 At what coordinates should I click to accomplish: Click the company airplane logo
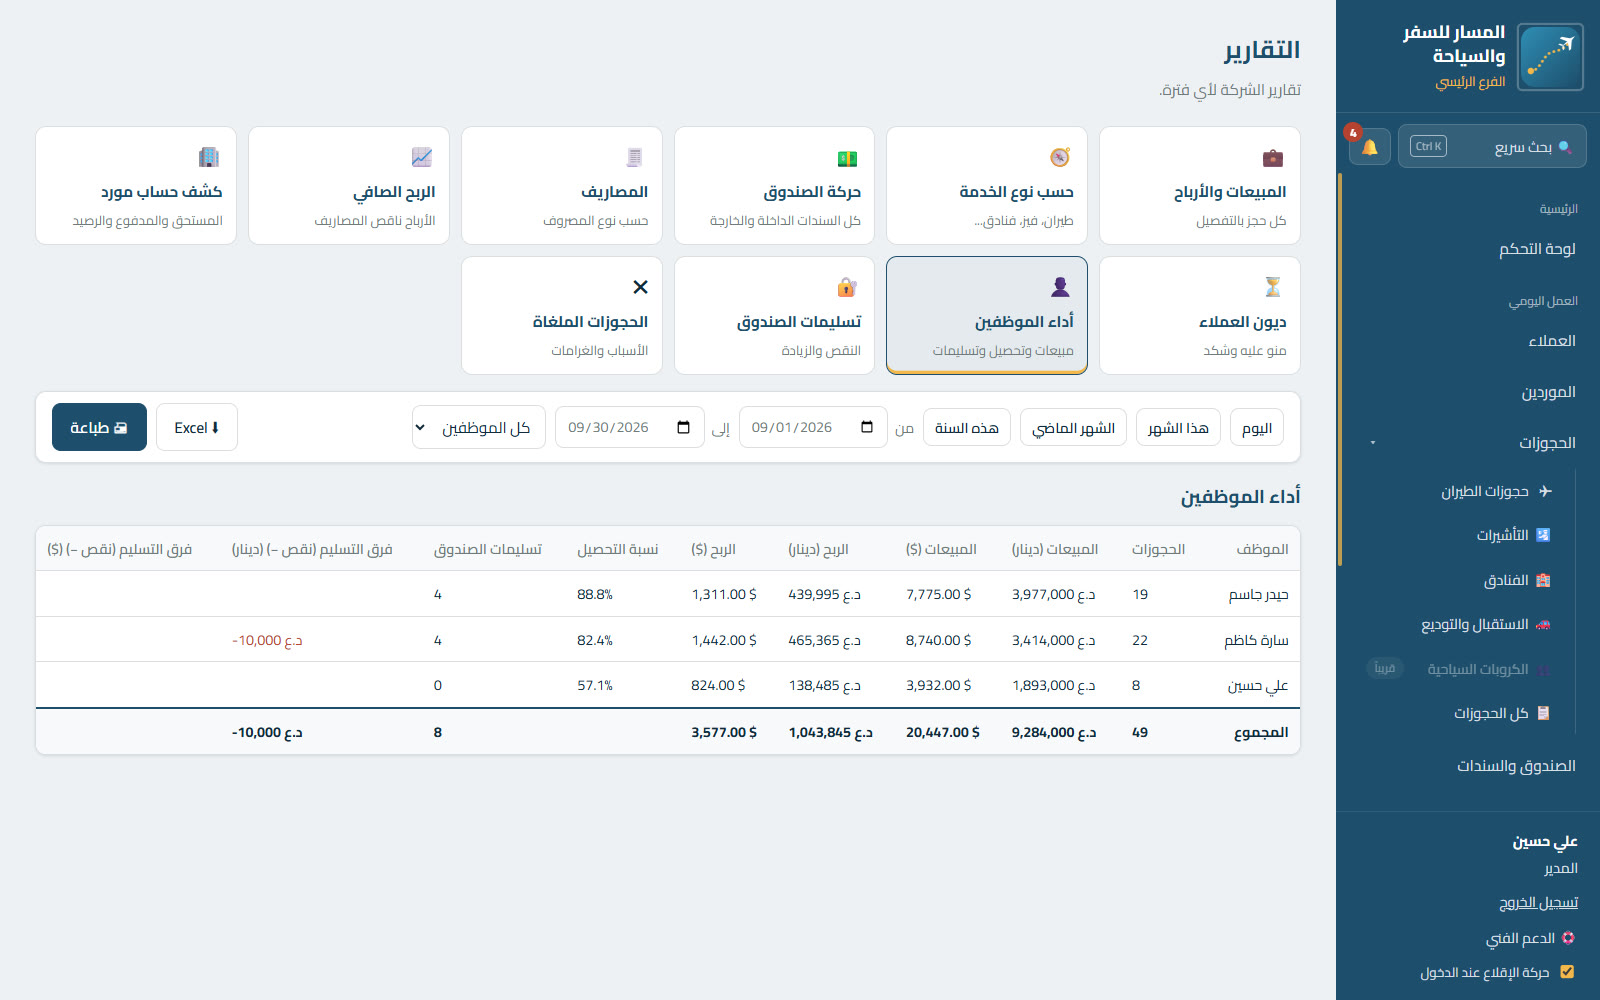[1550, 58]
